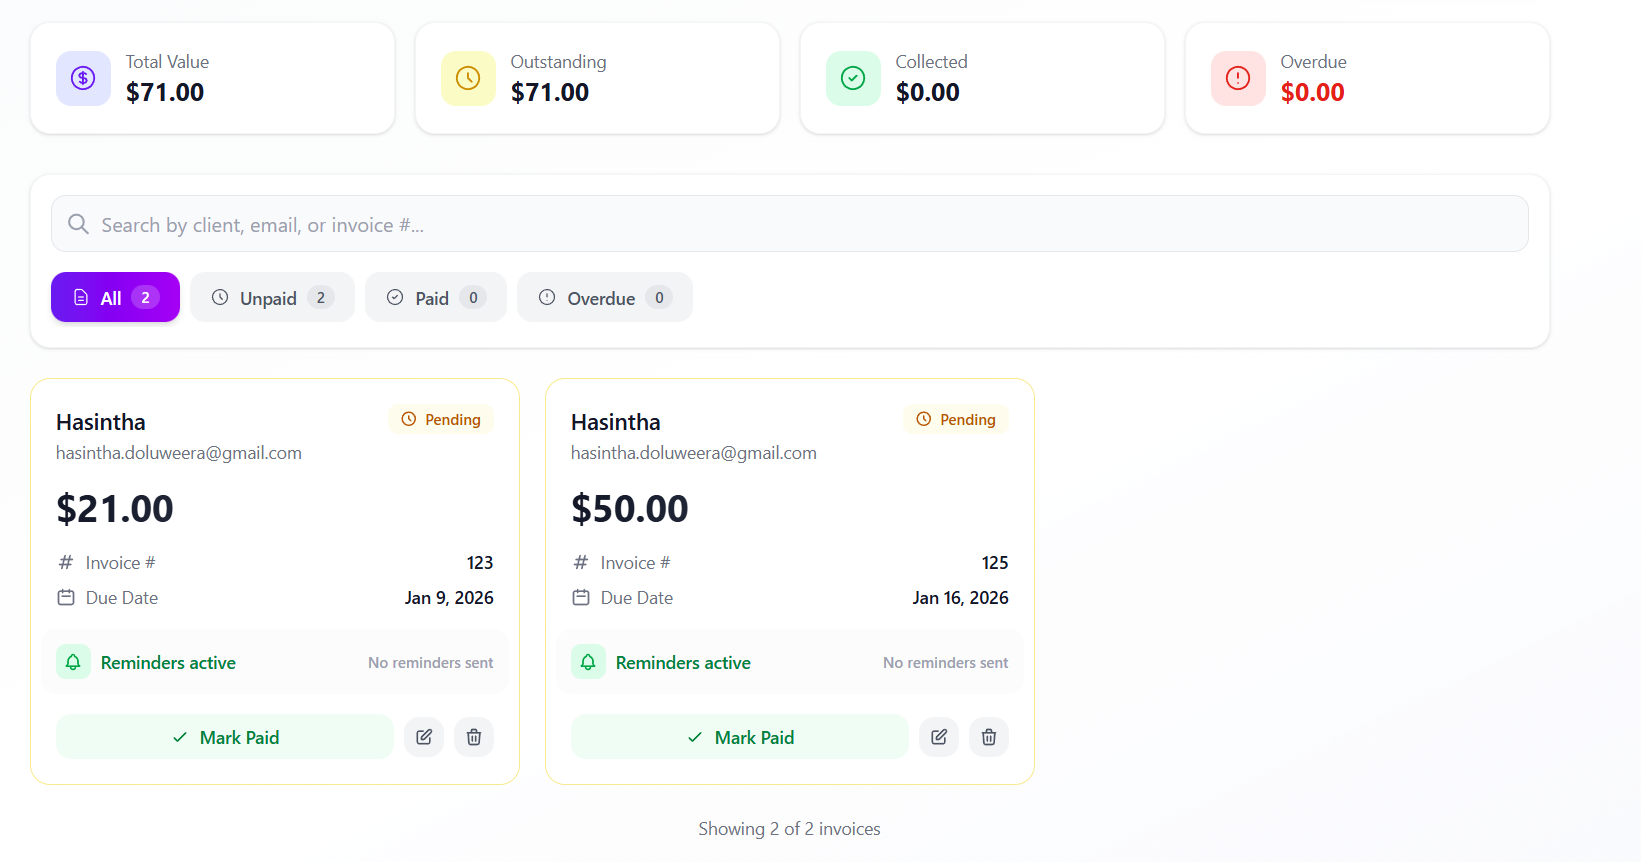Click the dollar icon on Total Value card
The image size is (1641, 862).
tap(83, 78)
